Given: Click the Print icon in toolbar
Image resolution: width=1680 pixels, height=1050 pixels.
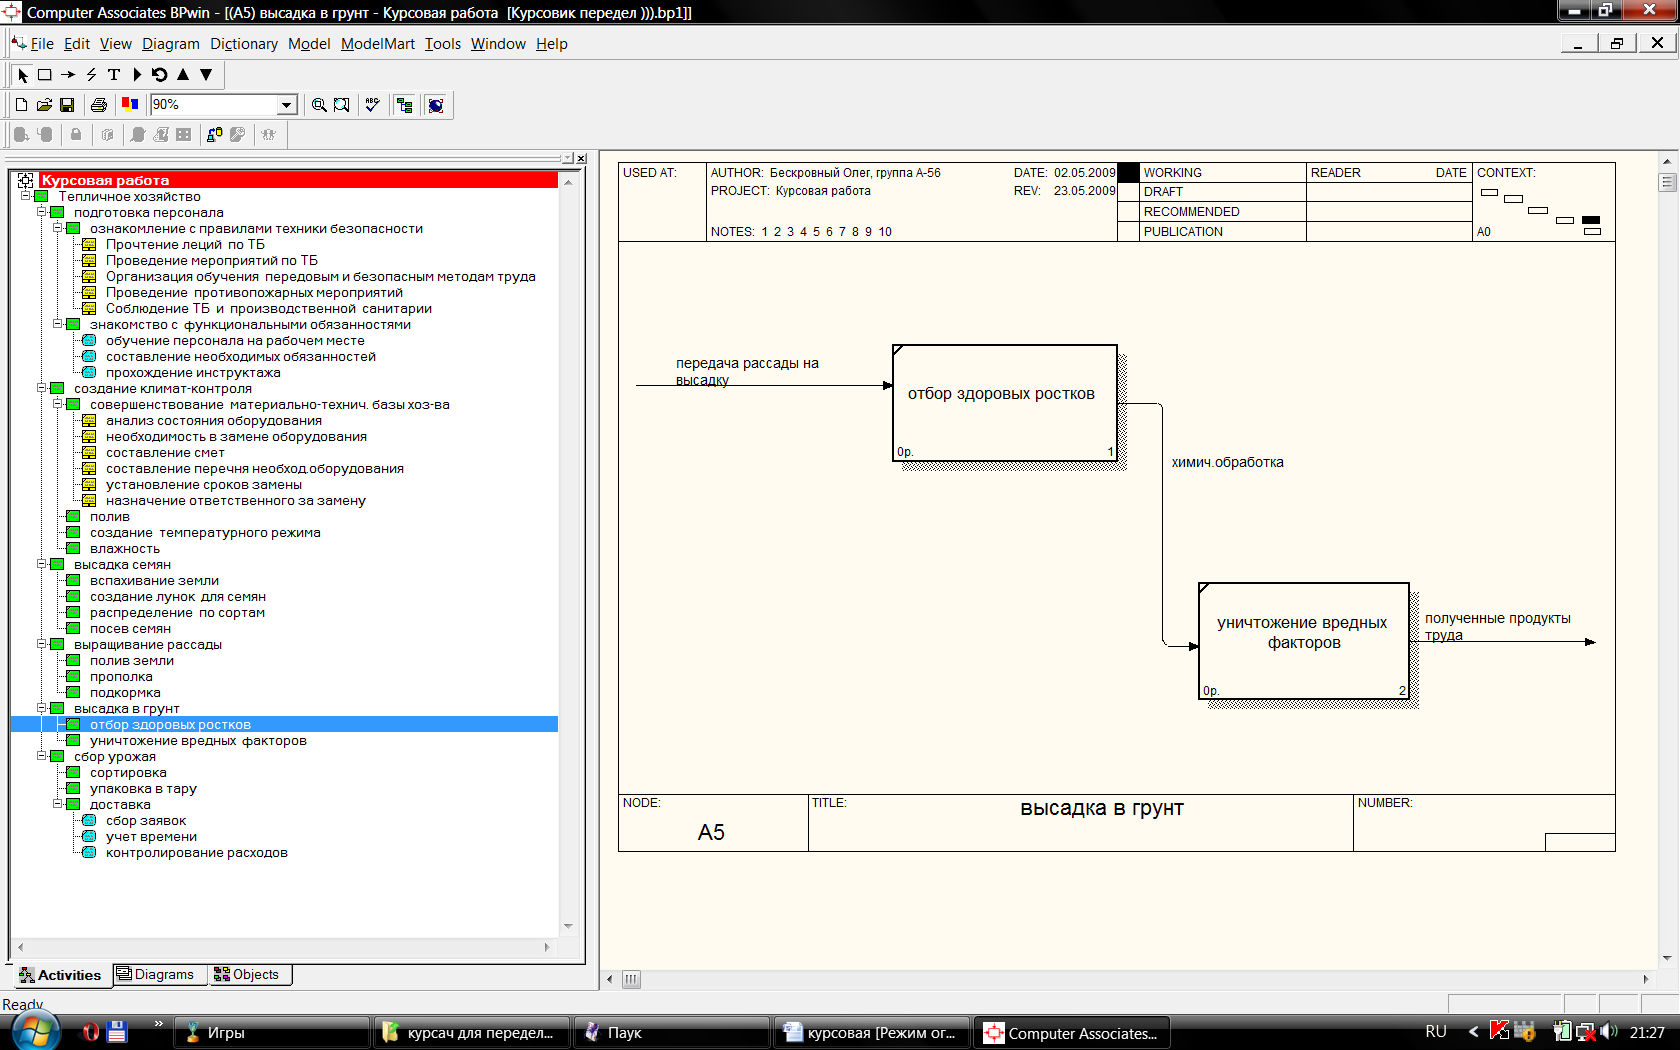Looking at the screenshot, I should [99, 105].
